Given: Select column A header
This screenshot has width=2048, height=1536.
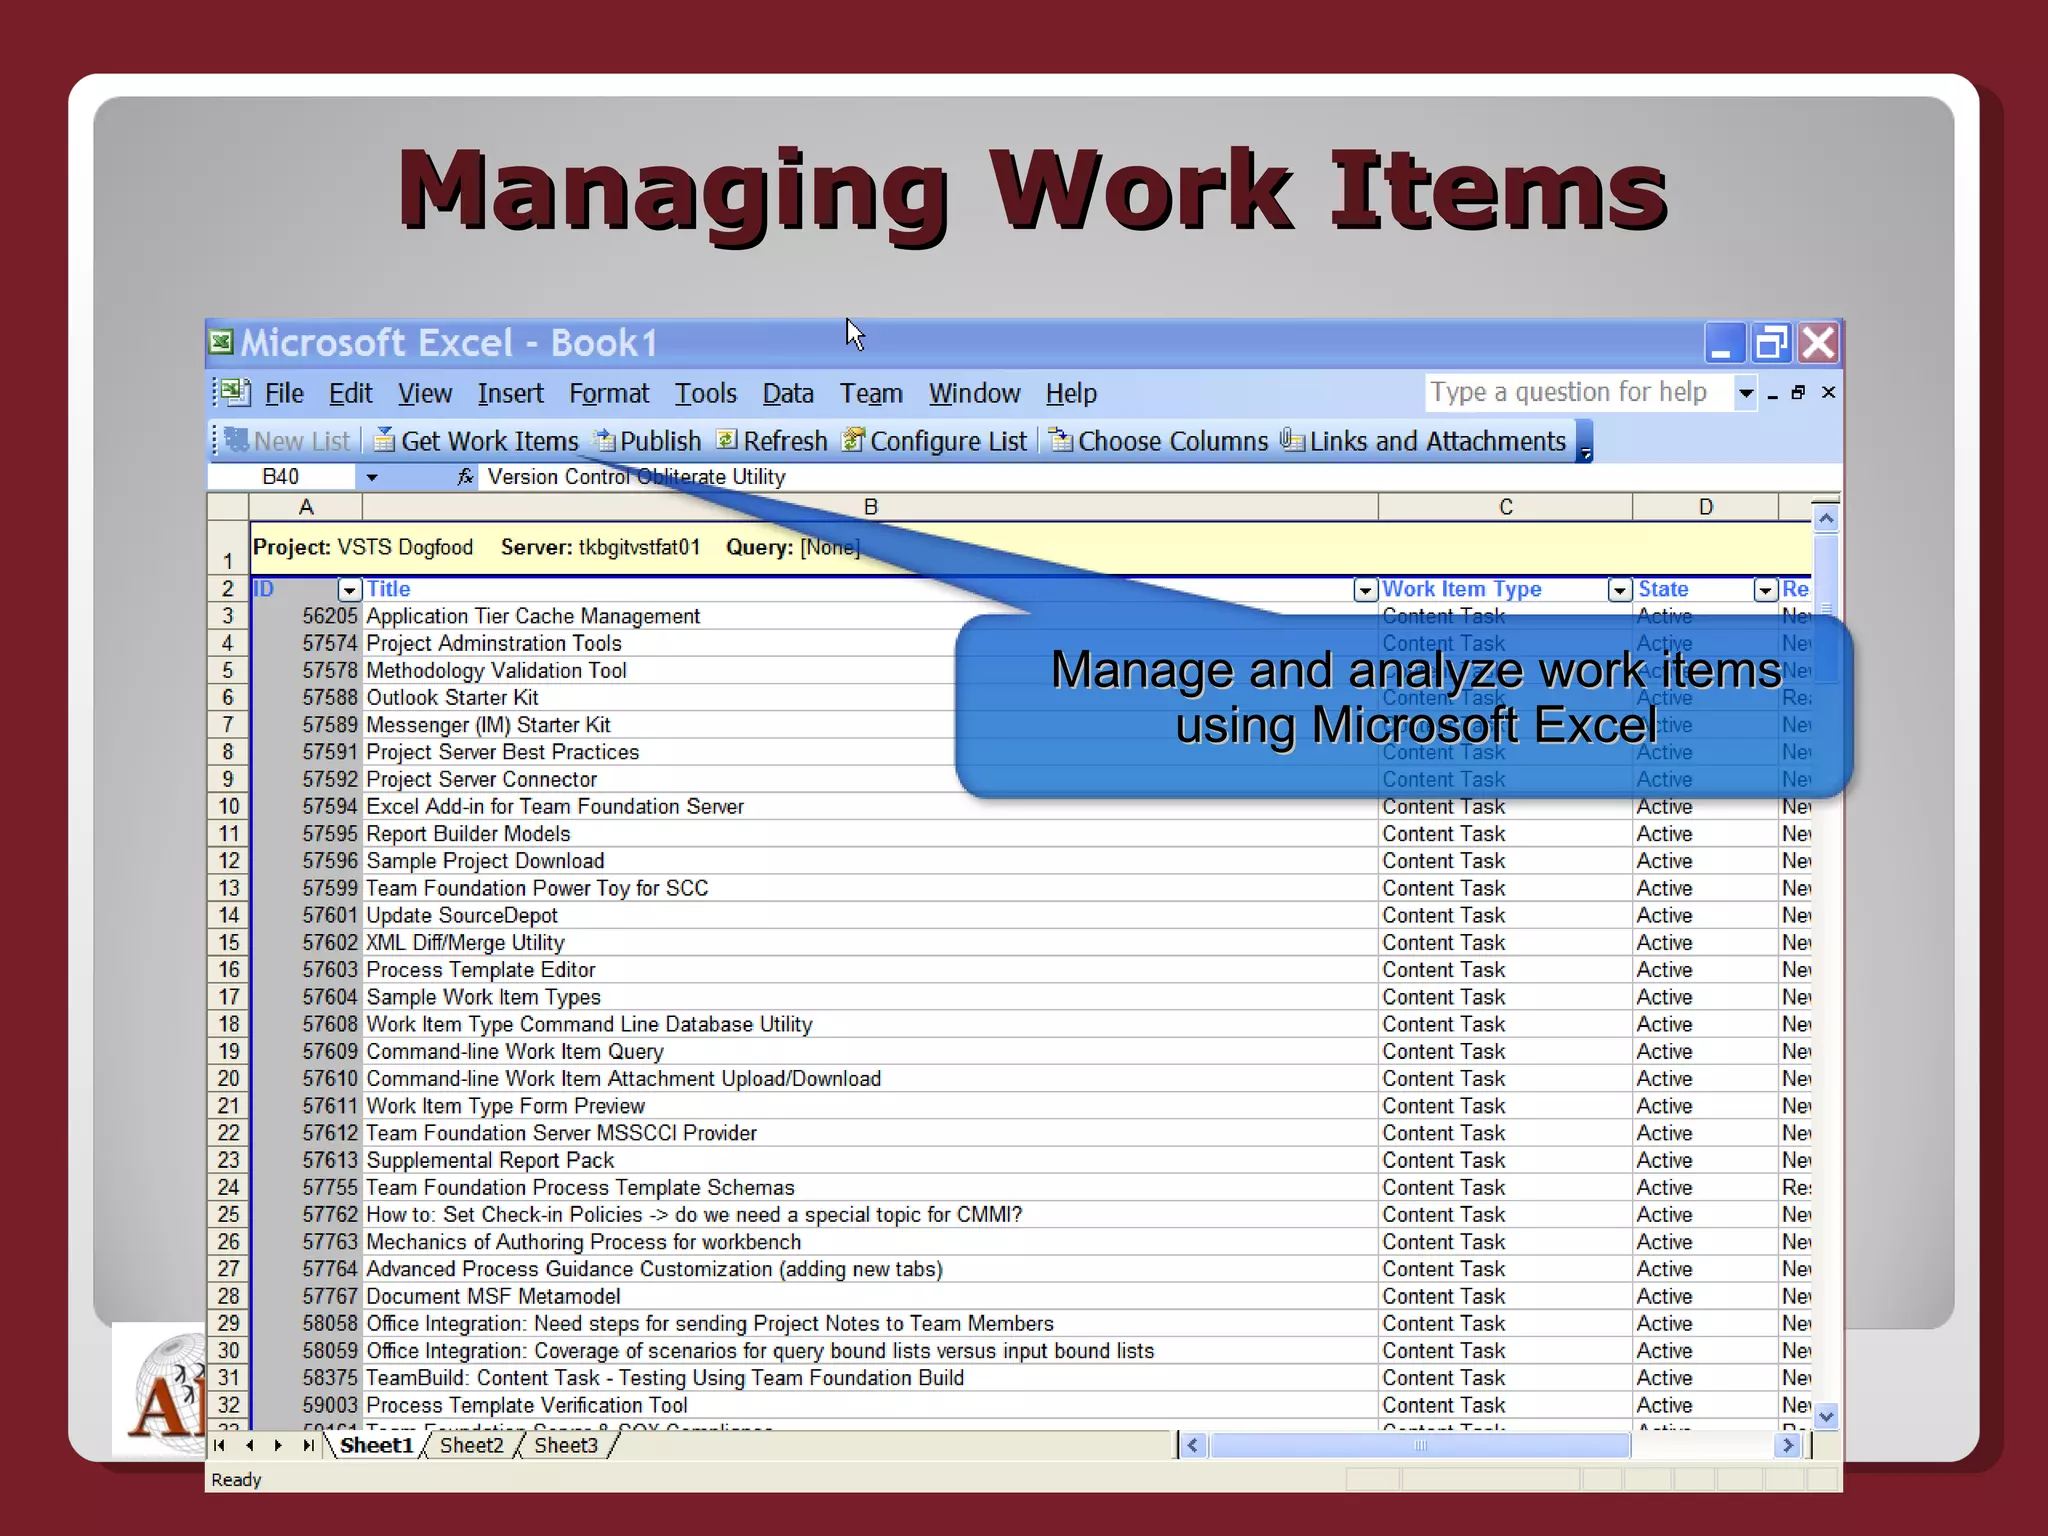Looking at the screenshot, I should [306, 507].
